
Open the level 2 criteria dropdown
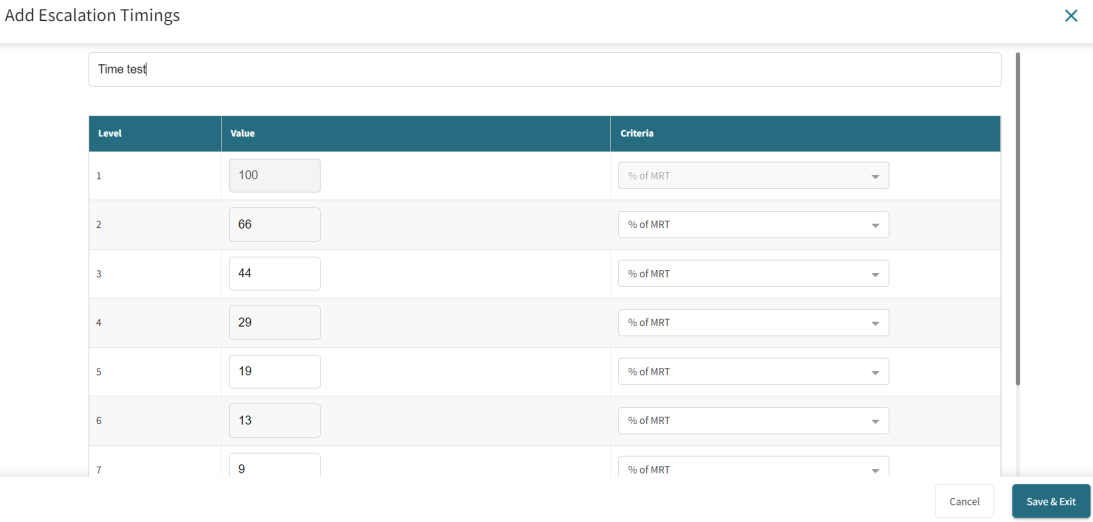pyautogui.click(x=753, y=224)
